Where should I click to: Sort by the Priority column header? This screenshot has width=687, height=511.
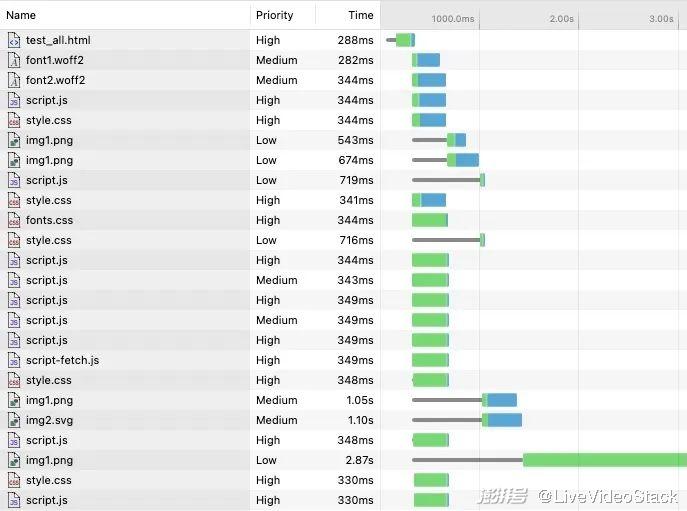click(x=274, y=15)
